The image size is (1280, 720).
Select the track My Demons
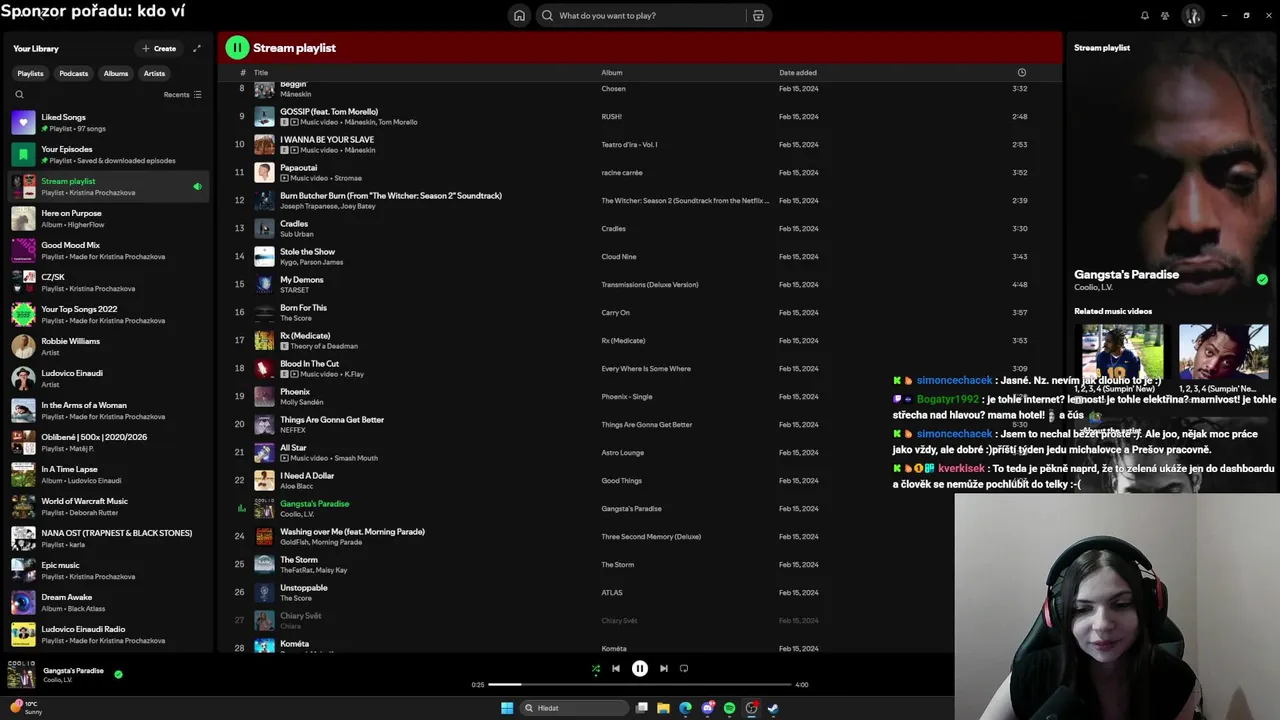click(x=640, y=284)
